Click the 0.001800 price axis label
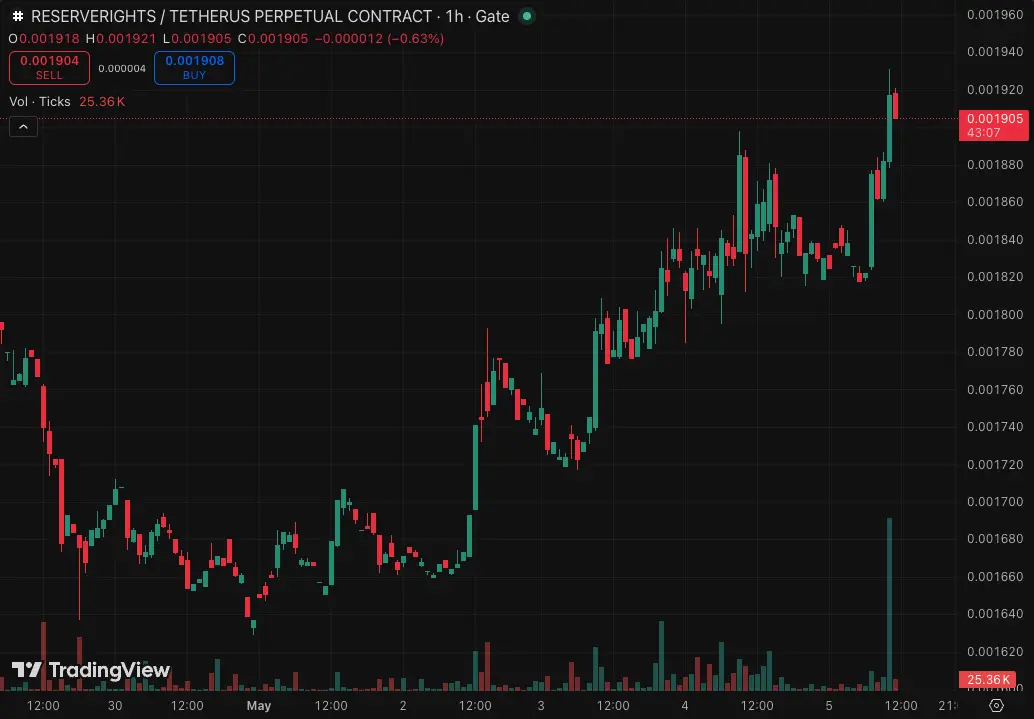 pos(995,314)
